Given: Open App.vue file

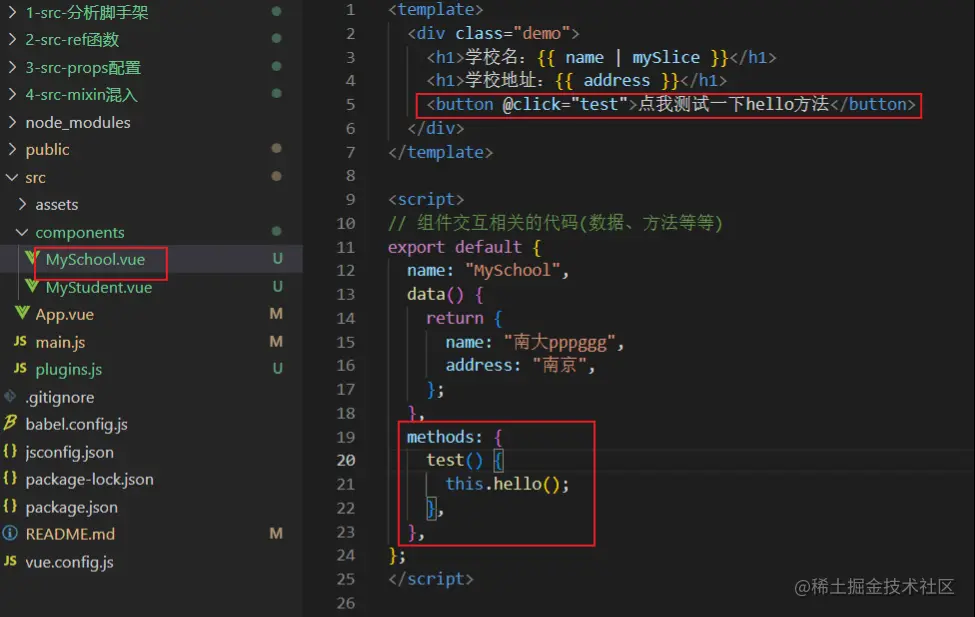Looking at the screenshot, I should click(x=65, y=315).
